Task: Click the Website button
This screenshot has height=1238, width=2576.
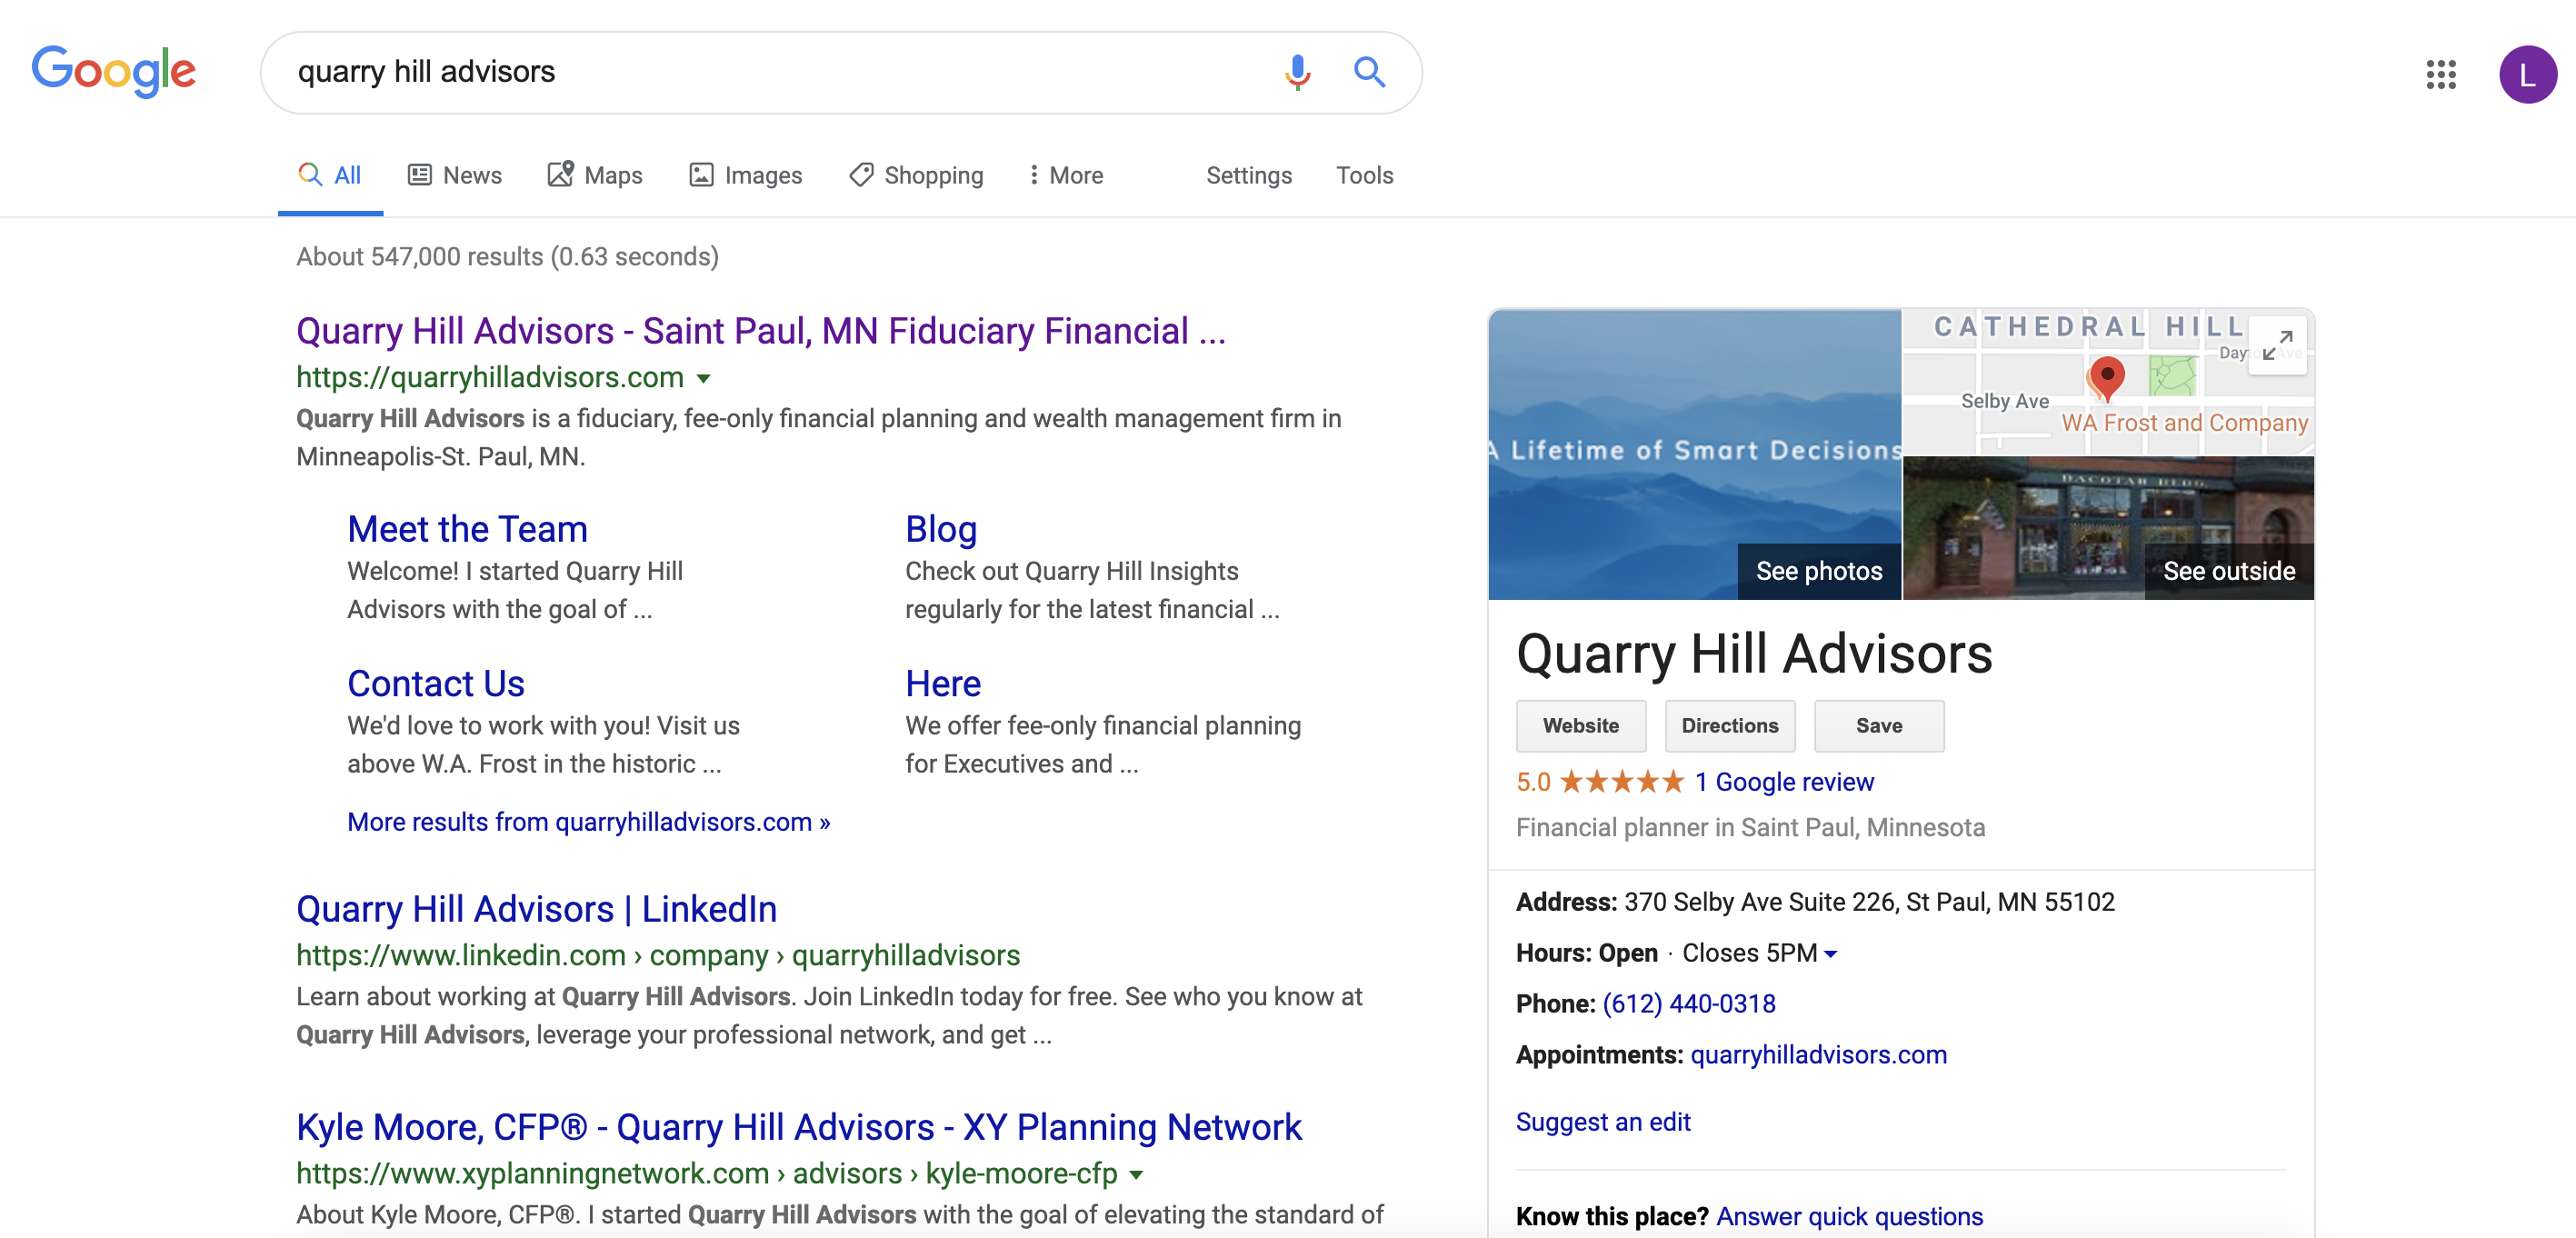Action: [1580, 726]
